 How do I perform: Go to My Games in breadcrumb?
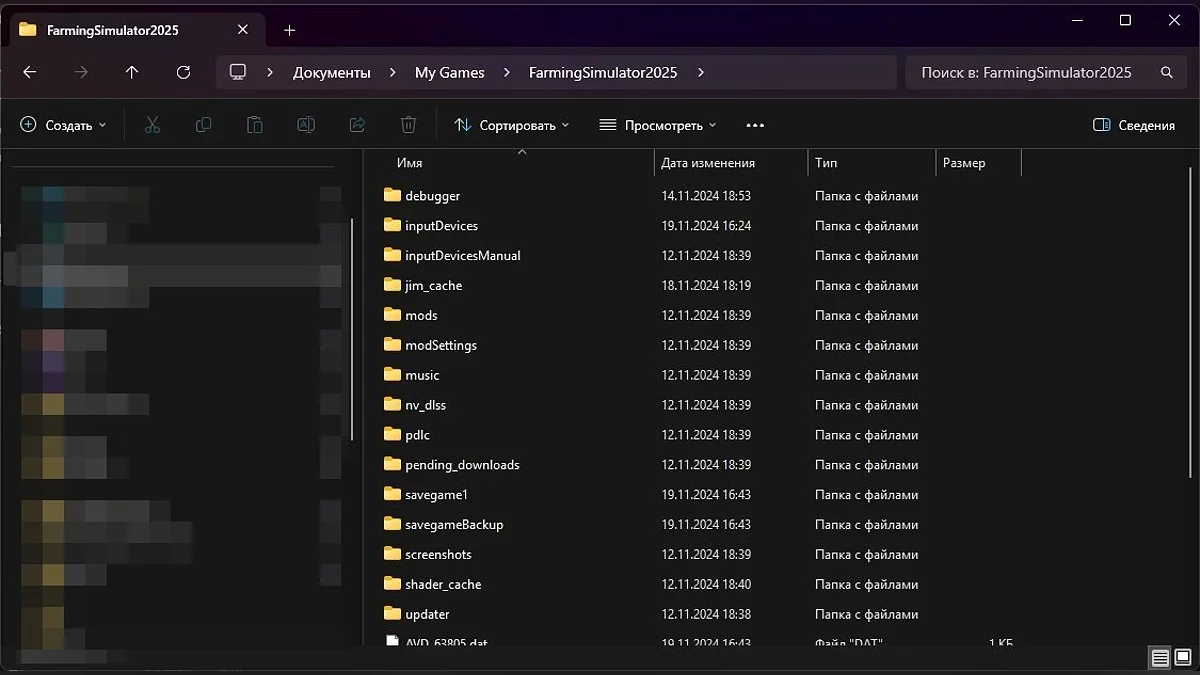(x=449, y=72)
